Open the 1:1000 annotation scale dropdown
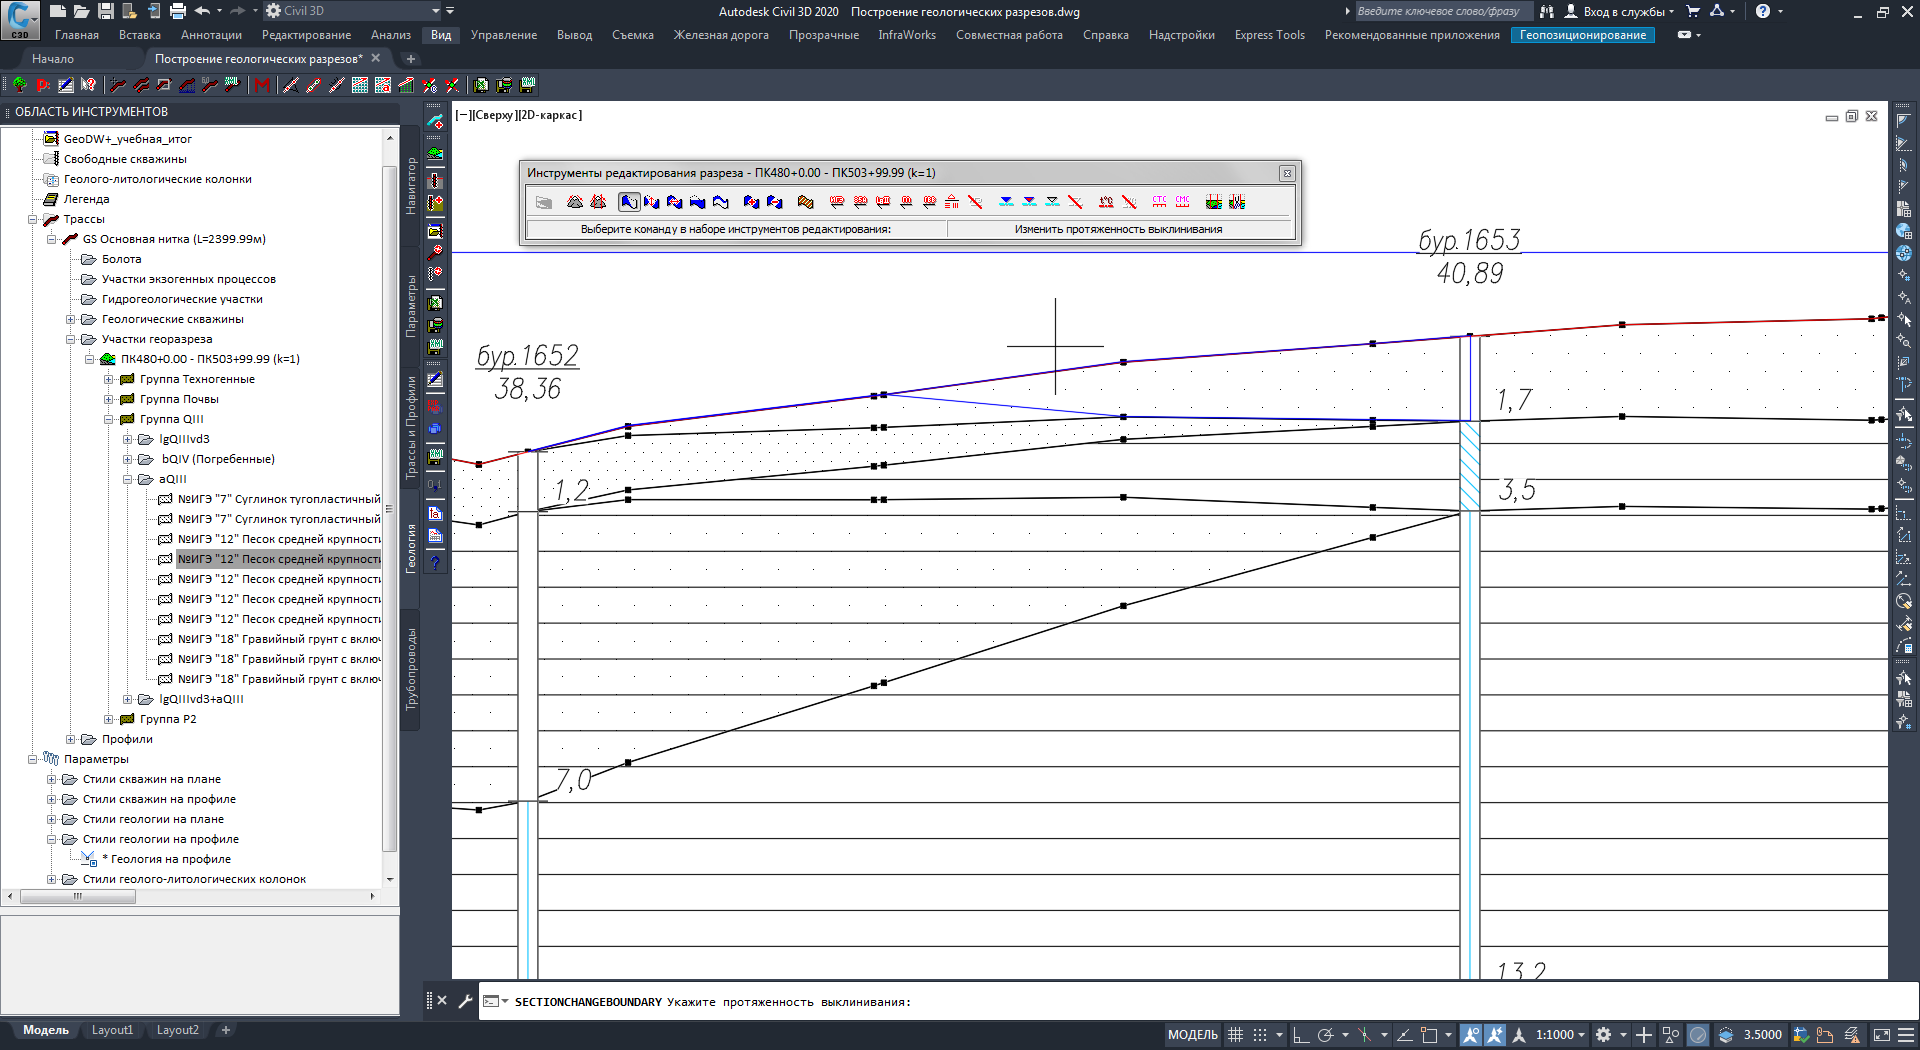 (1560, 1035)
